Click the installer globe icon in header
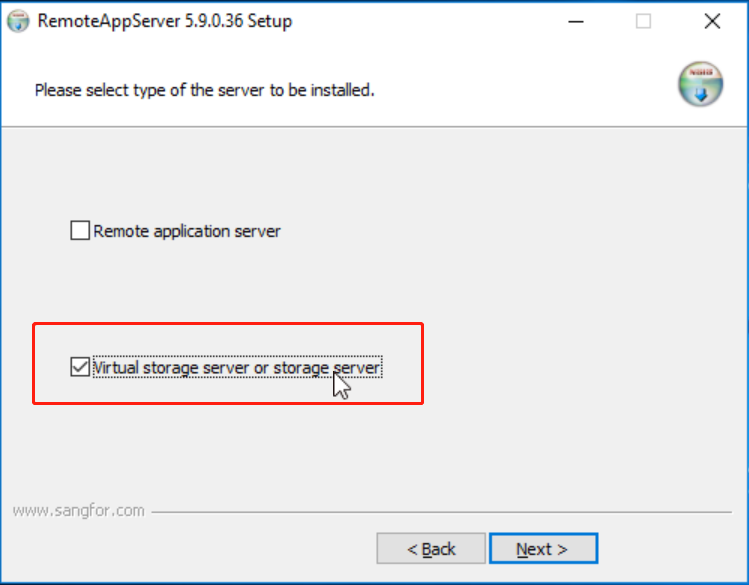The height and width of the screenshot is (585, 749). click(699, 84)
